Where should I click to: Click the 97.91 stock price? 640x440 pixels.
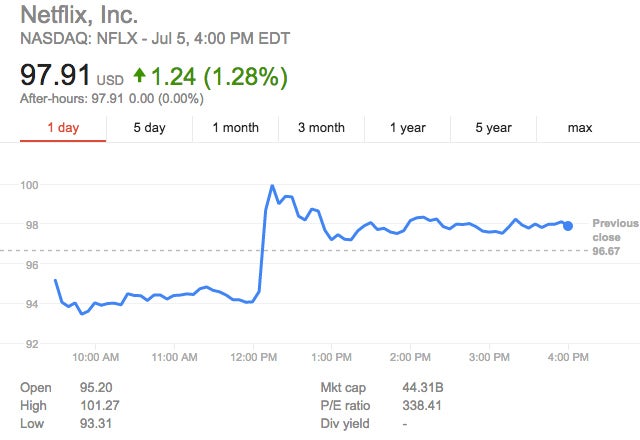tap(55, 74)
